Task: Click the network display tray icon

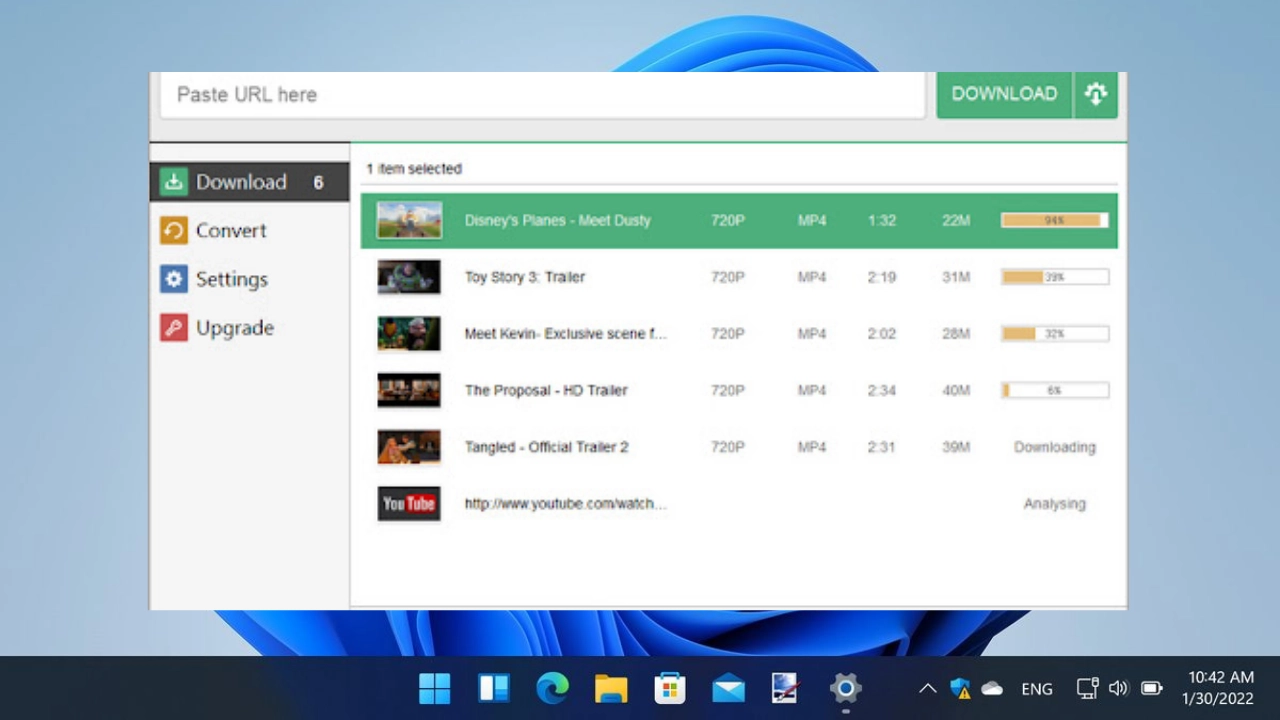Action: (1087, 688)
